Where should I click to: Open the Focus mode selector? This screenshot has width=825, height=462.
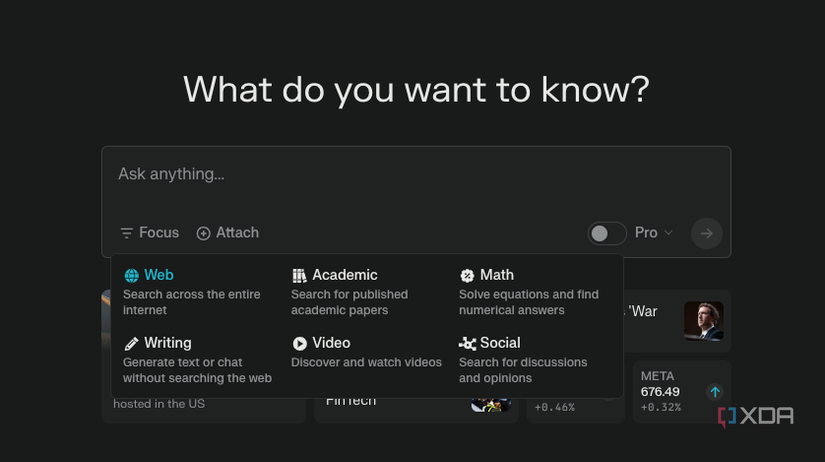click(x=149, y=233)
